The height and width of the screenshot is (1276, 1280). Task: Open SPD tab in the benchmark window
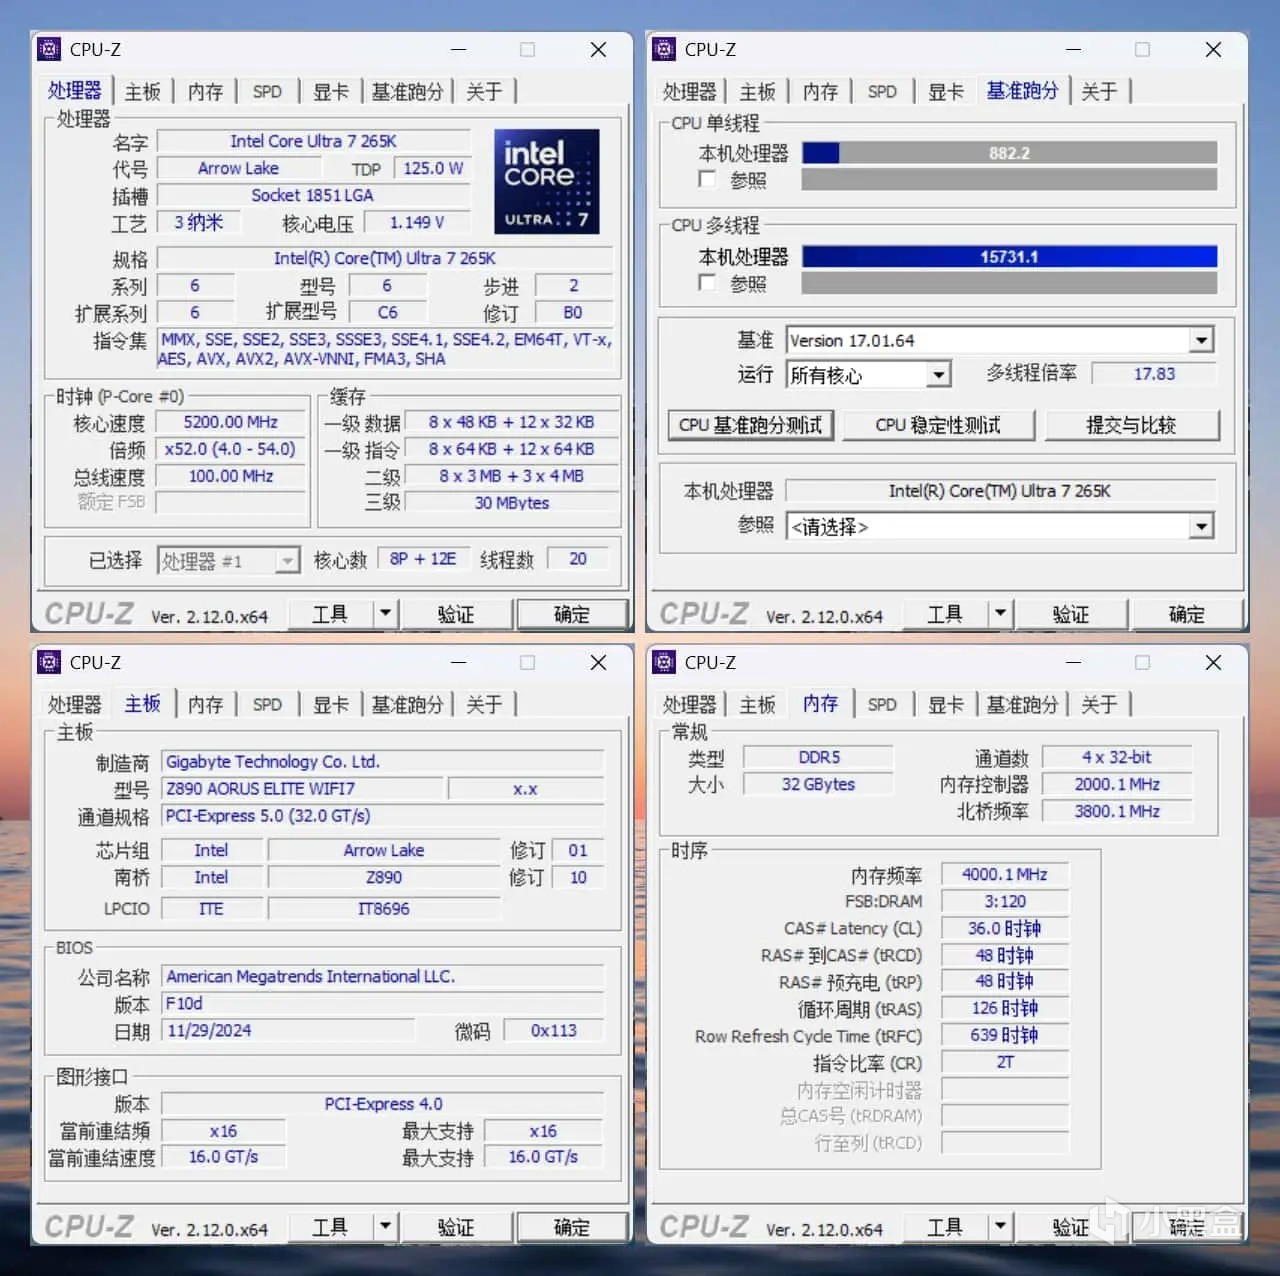(882, 92)
